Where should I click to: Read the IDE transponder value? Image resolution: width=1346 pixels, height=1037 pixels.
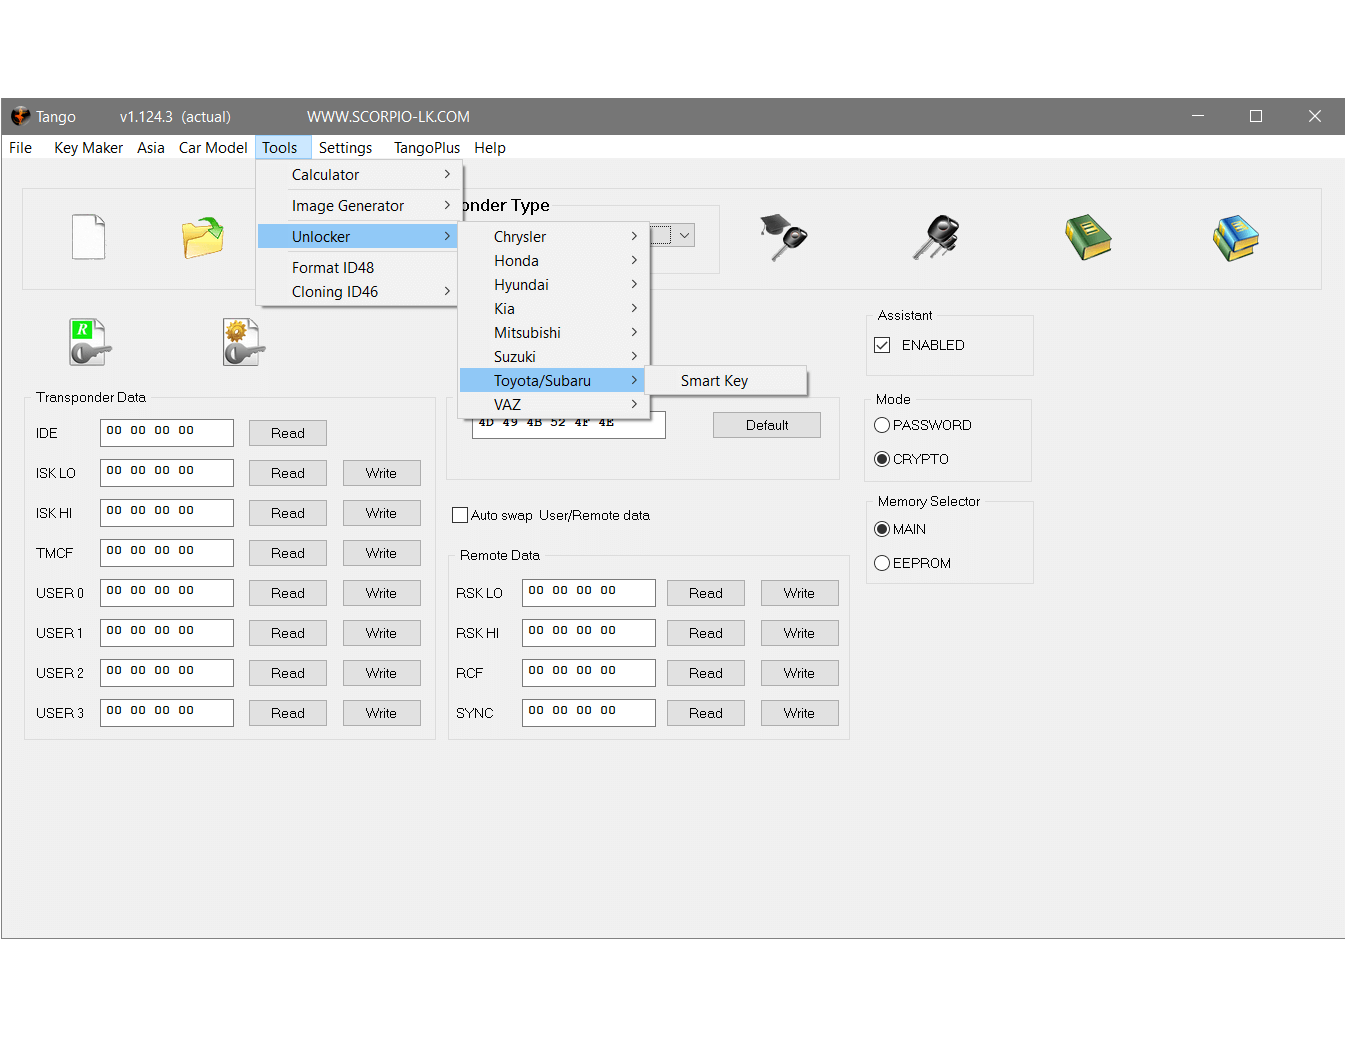[x=288, y=433]
